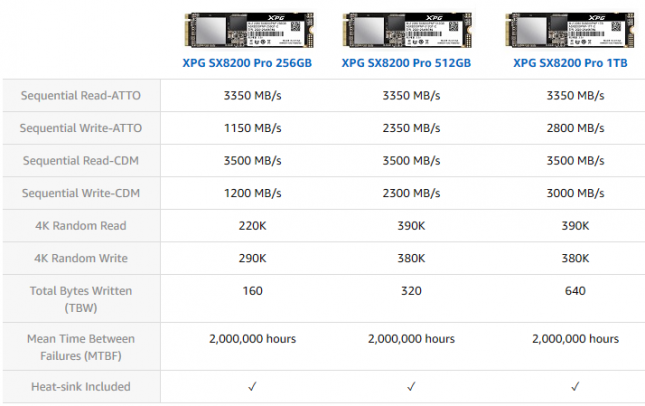Click 512GB 4K Random Write 380K value
This screenshot has height=406, width=645.
tap(411, 258)
